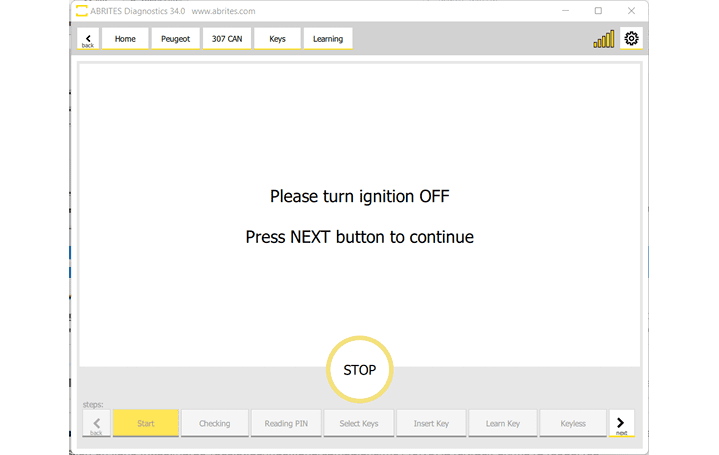This screenshot has width=719, height=455.
Task: Choose the Select Keys step
Action: (x=359, y=423)
